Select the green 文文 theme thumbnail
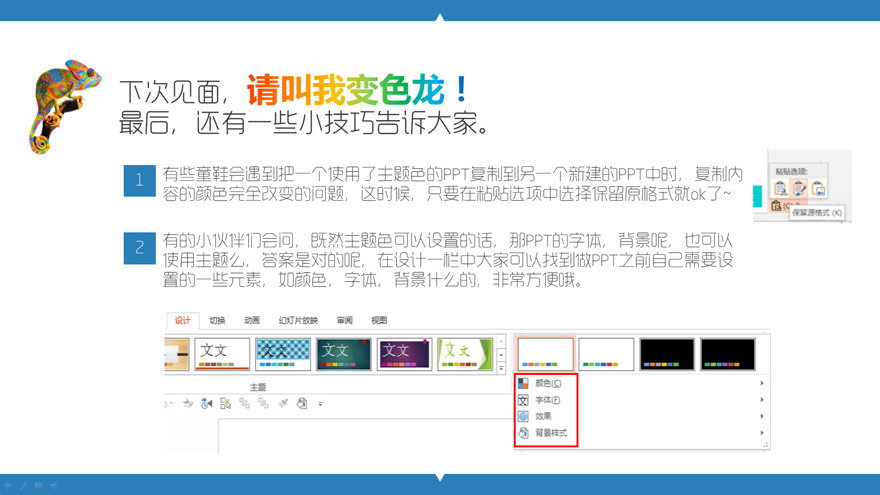 (x=465, y=353)
